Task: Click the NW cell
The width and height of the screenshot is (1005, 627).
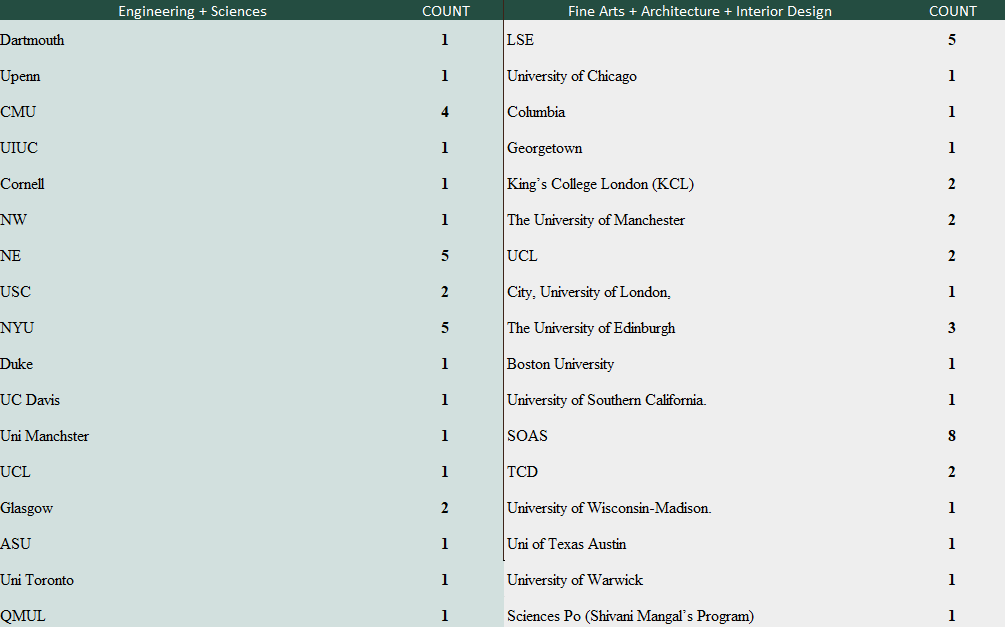Action: (13, 219)
